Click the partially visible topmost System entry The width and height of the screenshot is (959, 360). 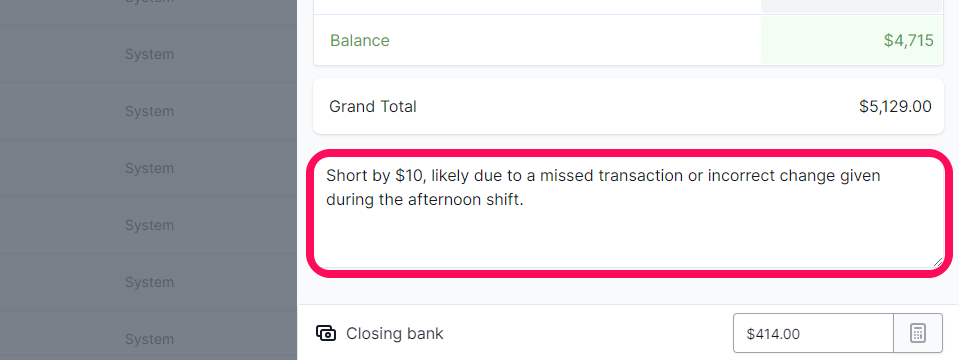pos(149,2)
